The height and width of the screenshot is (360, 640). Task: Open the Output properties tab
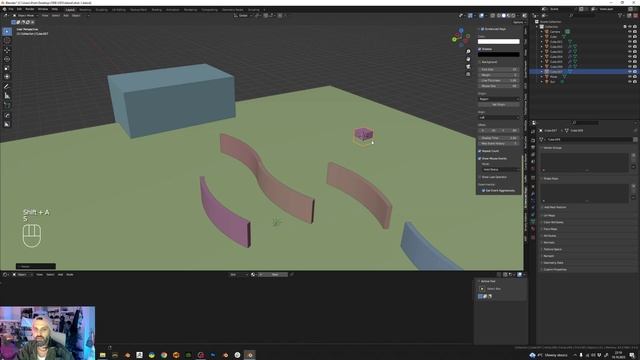533,147
